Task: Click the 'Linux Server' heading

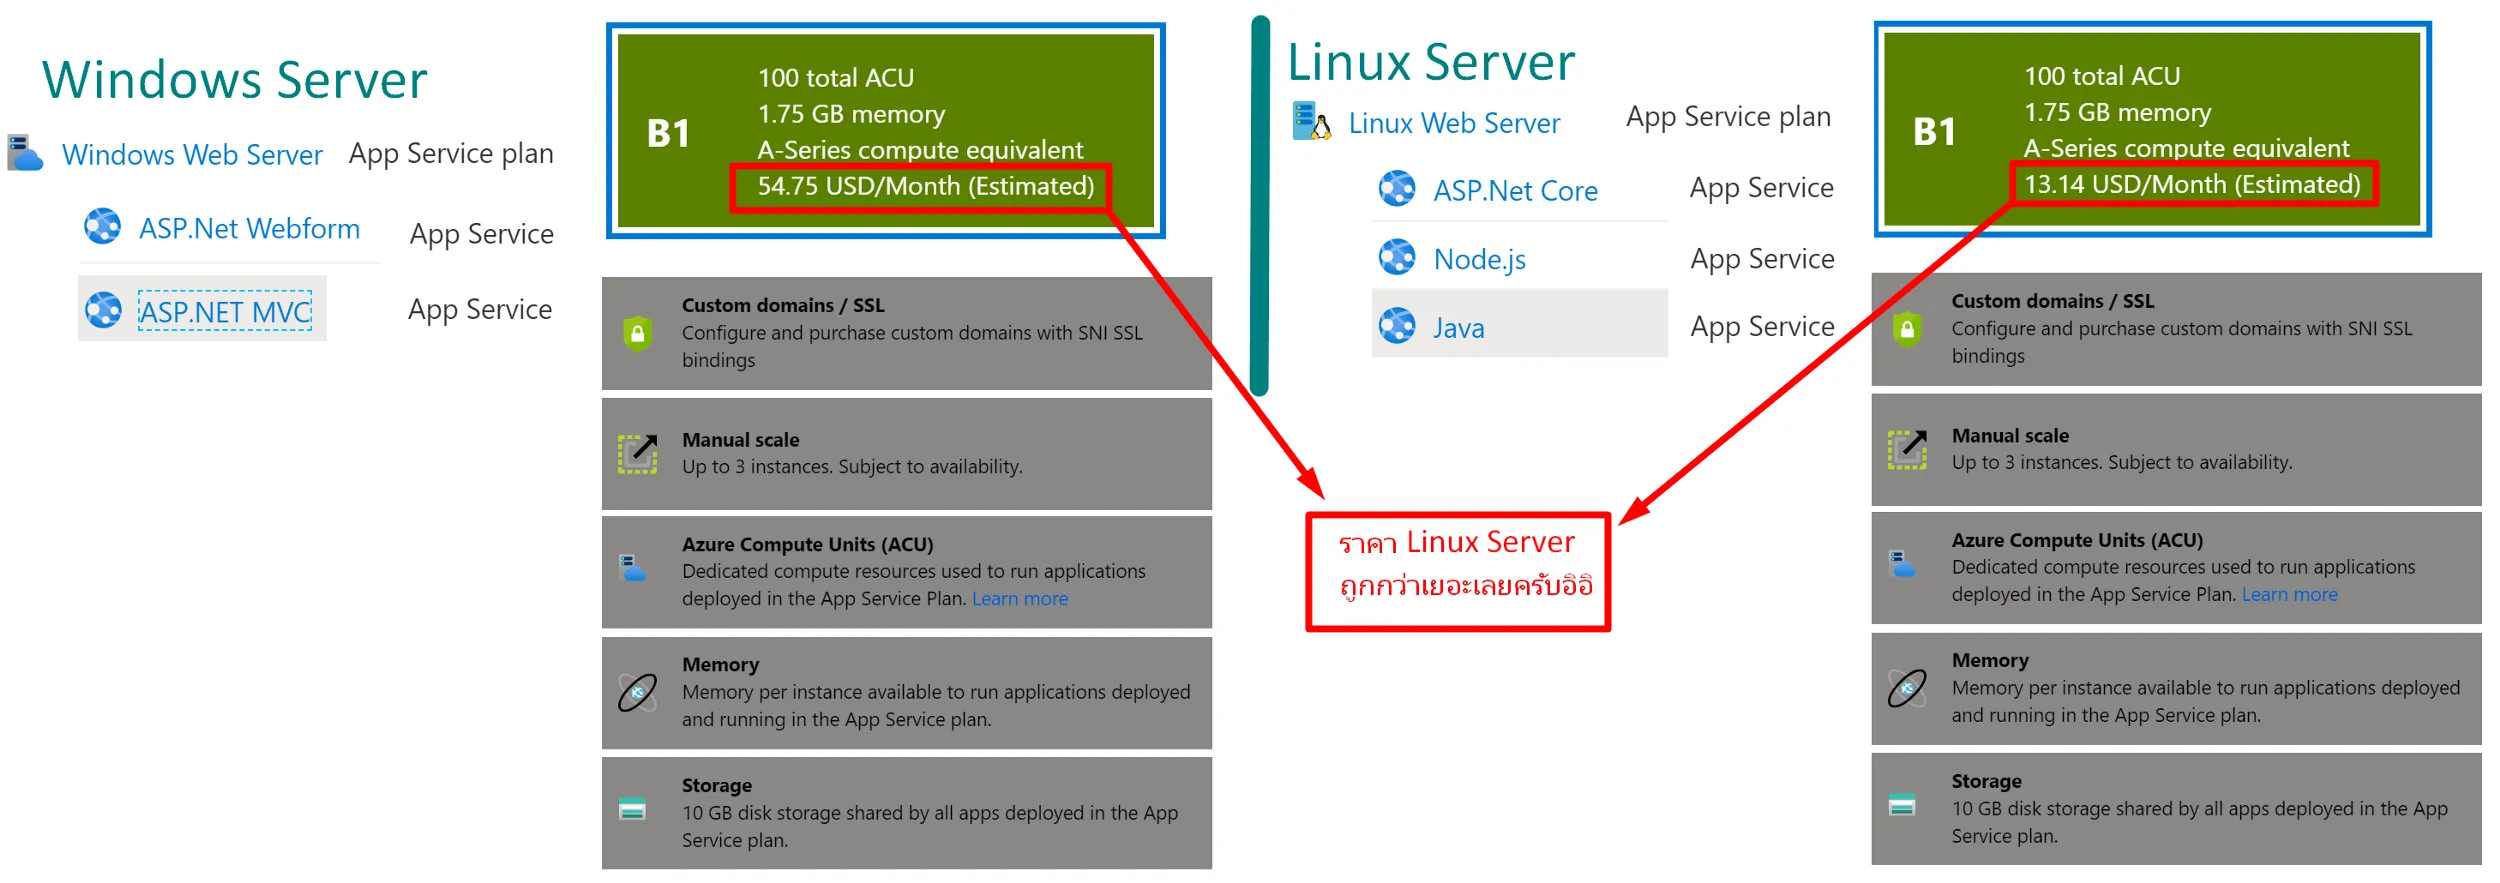Action: tap(1431, 62)
